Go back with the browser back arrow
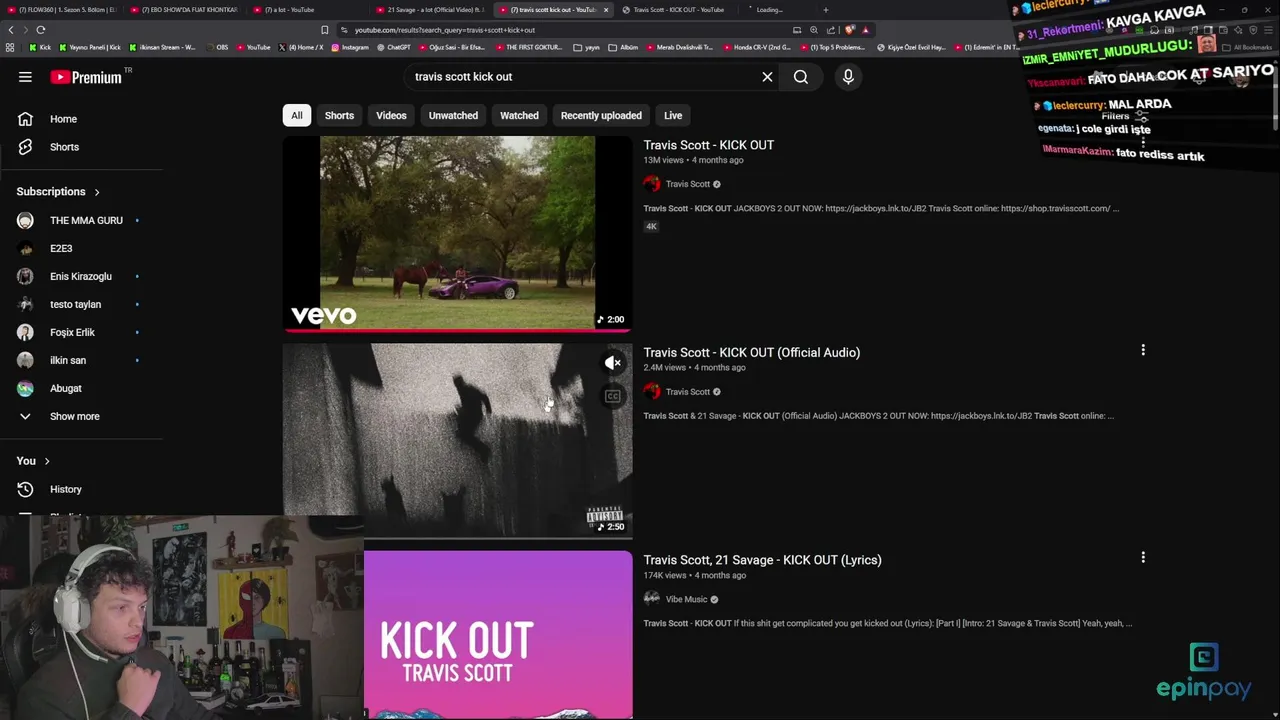This screenshot has height=720, width=1280. click(x=11, y=30)
